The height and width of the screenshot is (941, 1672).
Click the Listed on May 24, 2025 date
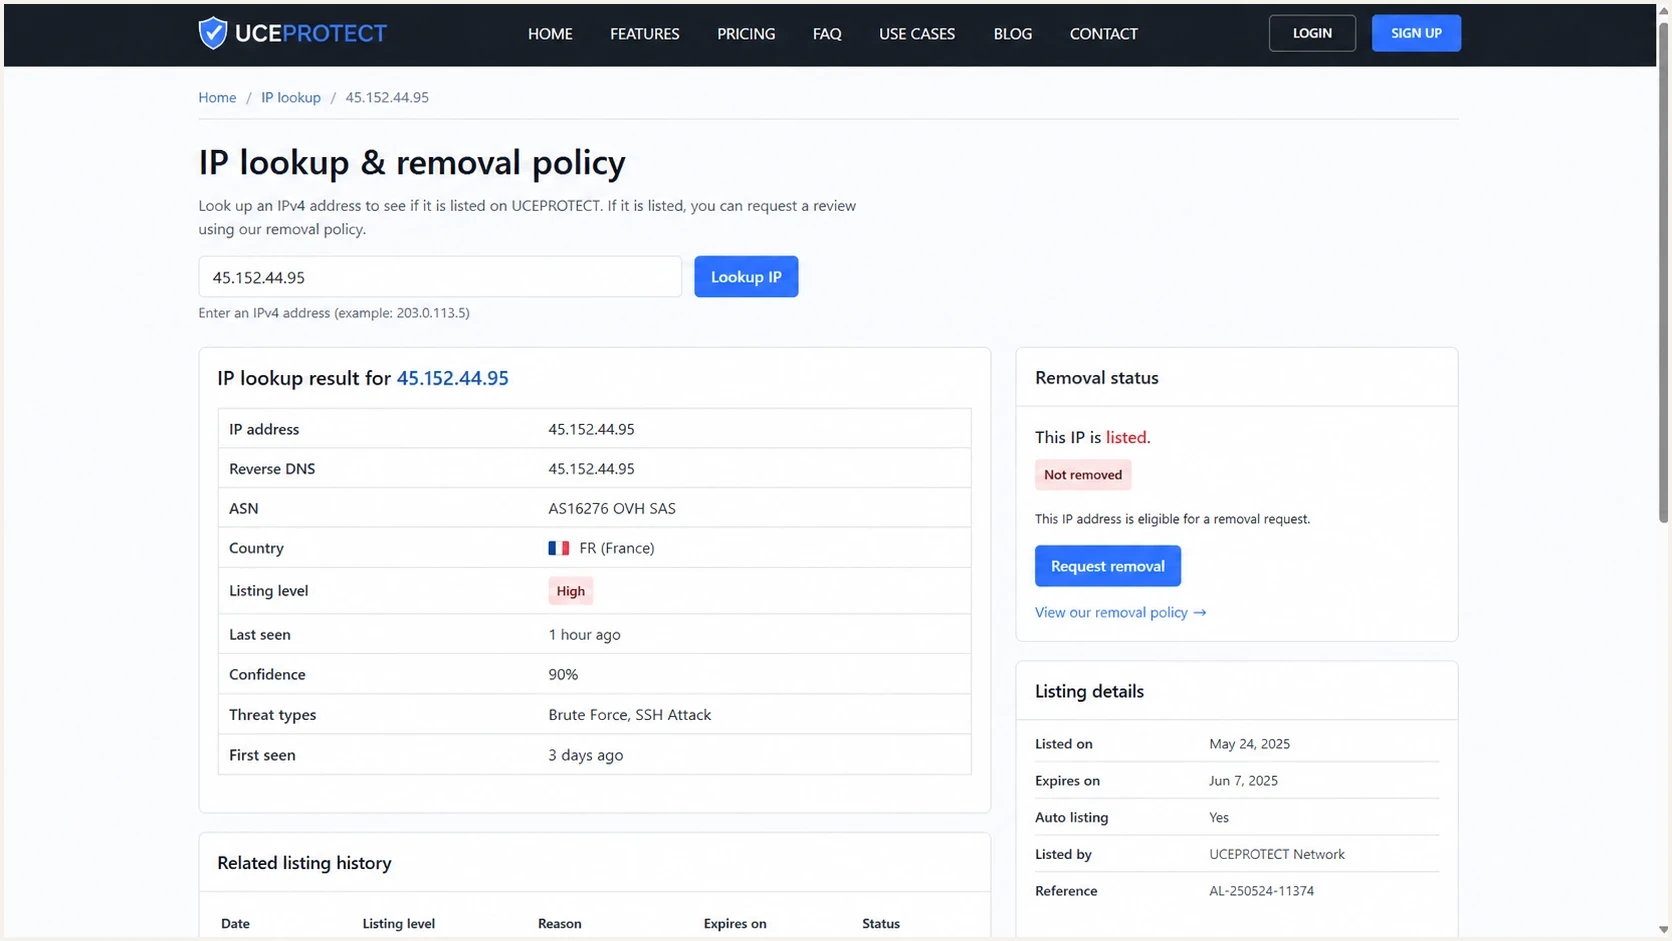pos(1249,744)
